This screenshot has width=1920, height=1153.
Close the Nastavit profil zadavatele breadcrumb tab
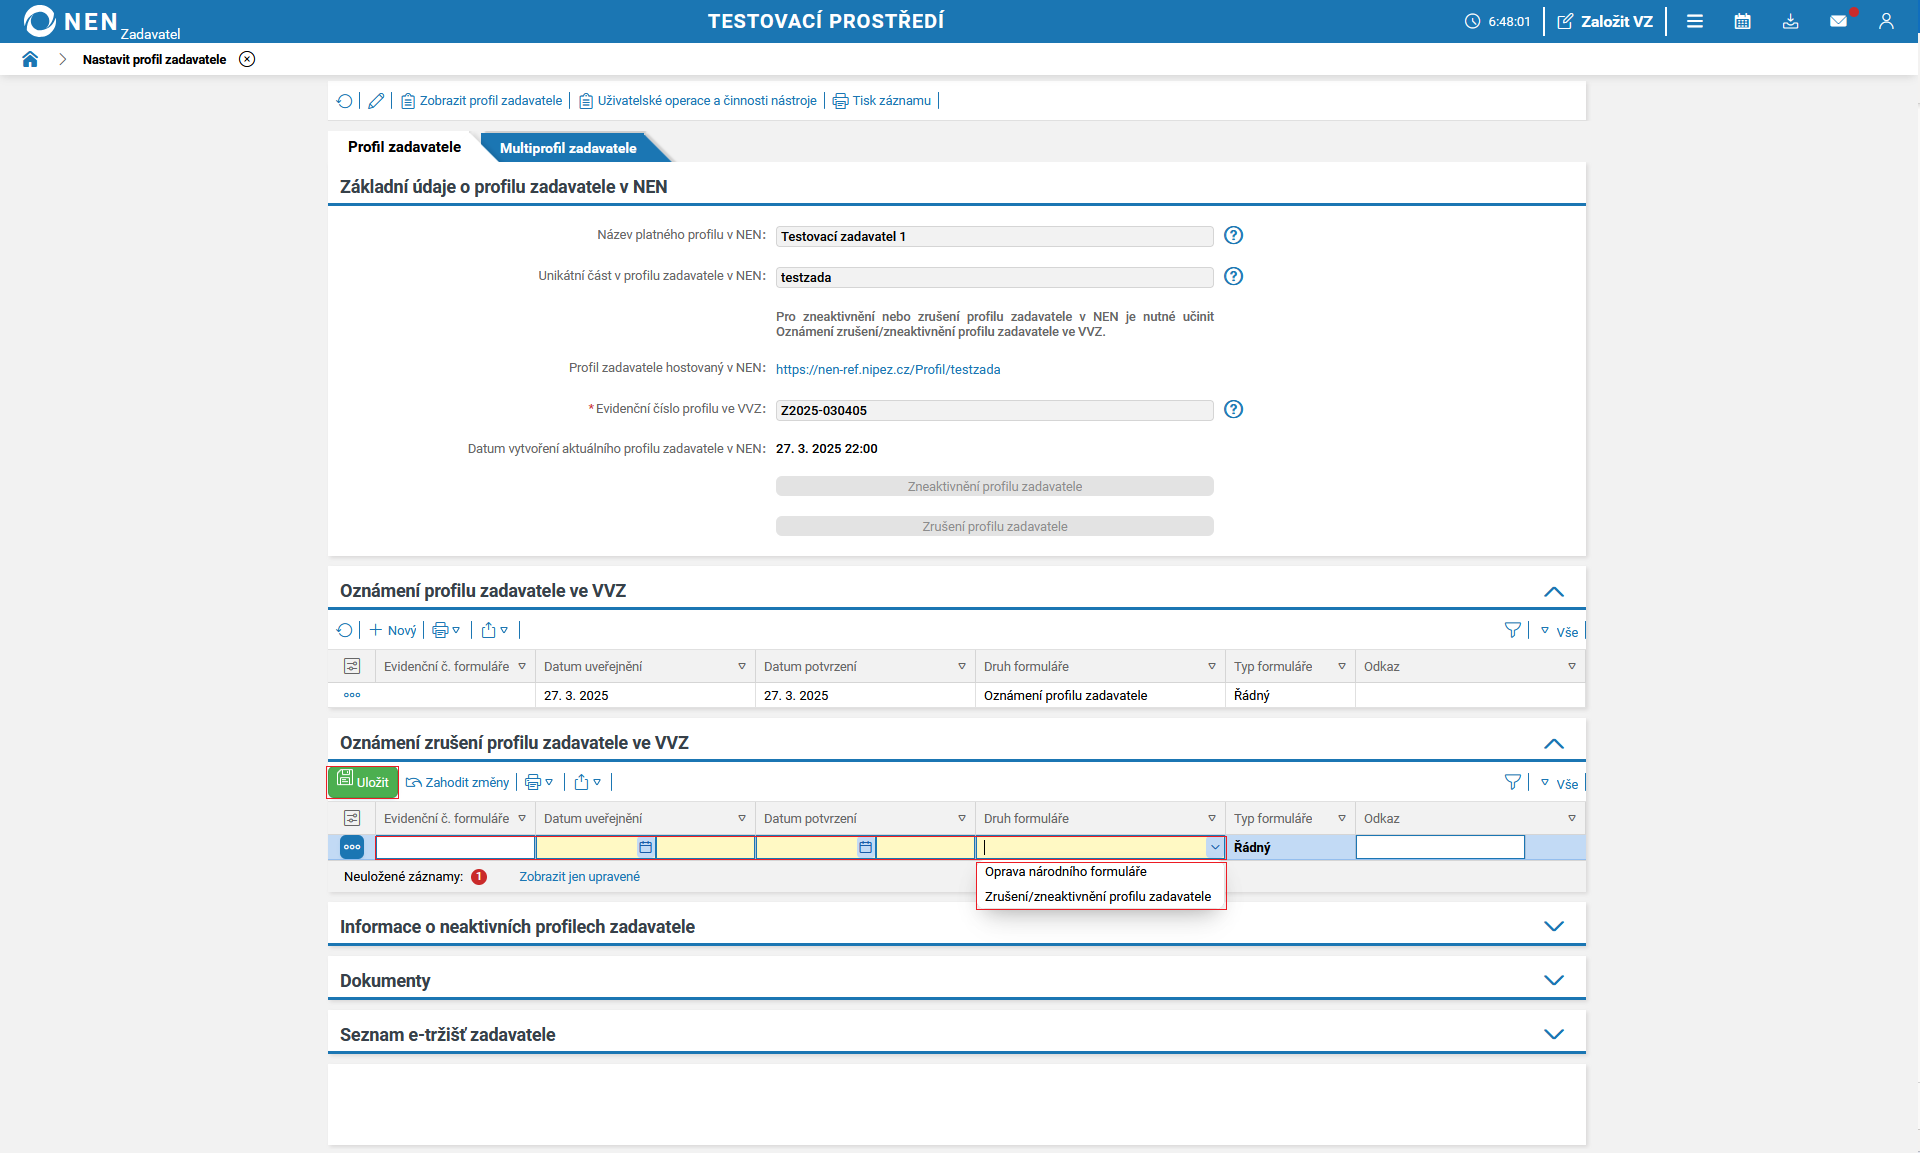click(247, 59)
